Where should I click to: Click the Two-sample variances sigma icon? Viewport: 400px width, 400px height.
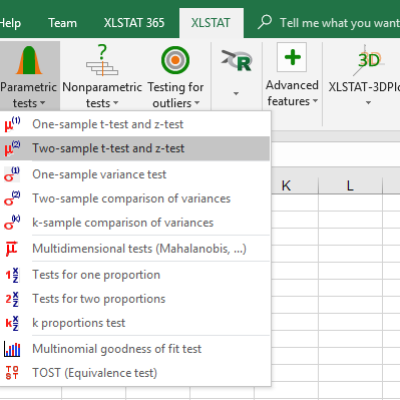[x=12, y=198]
